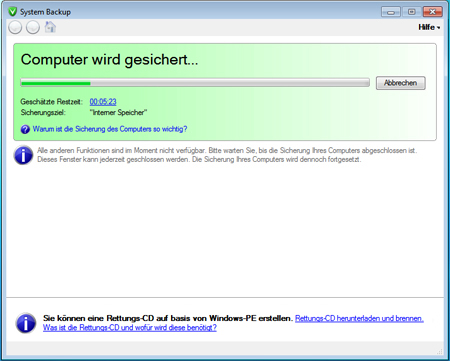Go to the home screen icon
450x361 pixels.
tap(50, 27)
